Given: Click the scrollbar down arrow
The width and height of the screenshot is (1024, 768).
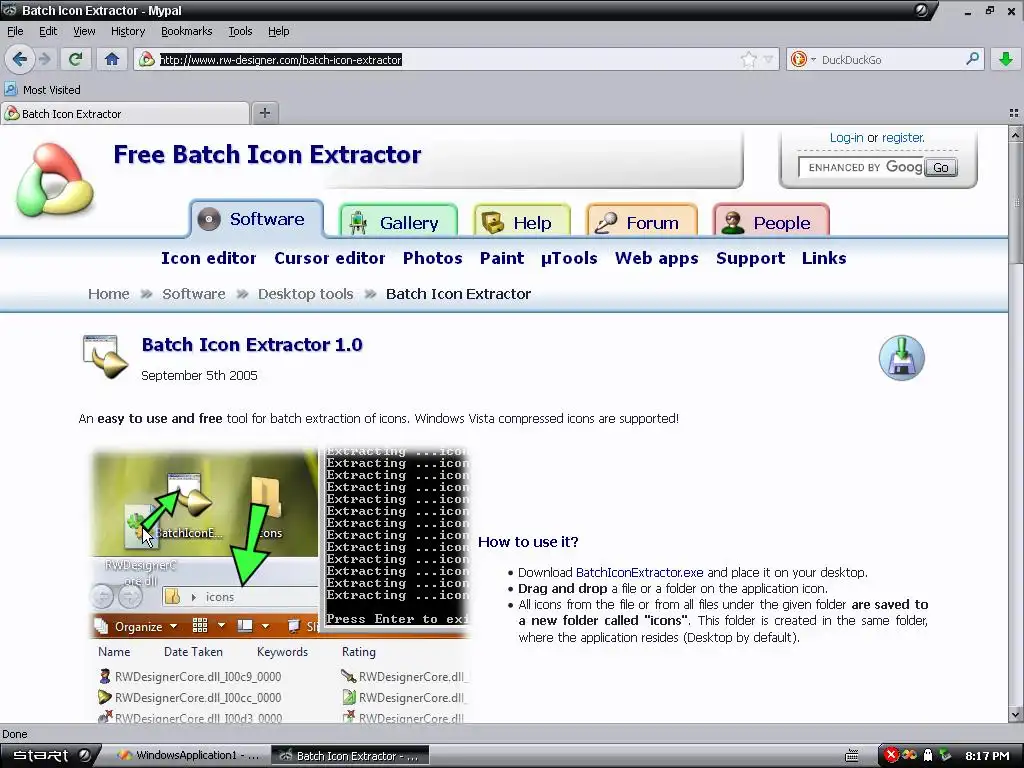Looking at the screenshot, I should click(x=1016, y=714).
